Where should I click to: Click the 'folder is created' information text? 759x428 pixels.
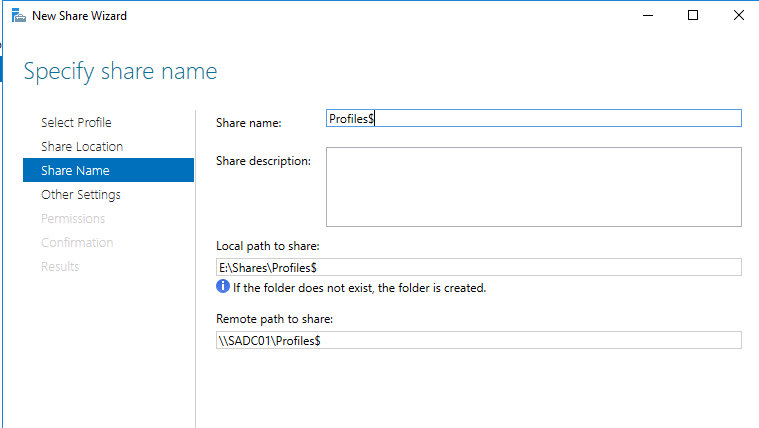pyautogui.click(x=360, y=288)
